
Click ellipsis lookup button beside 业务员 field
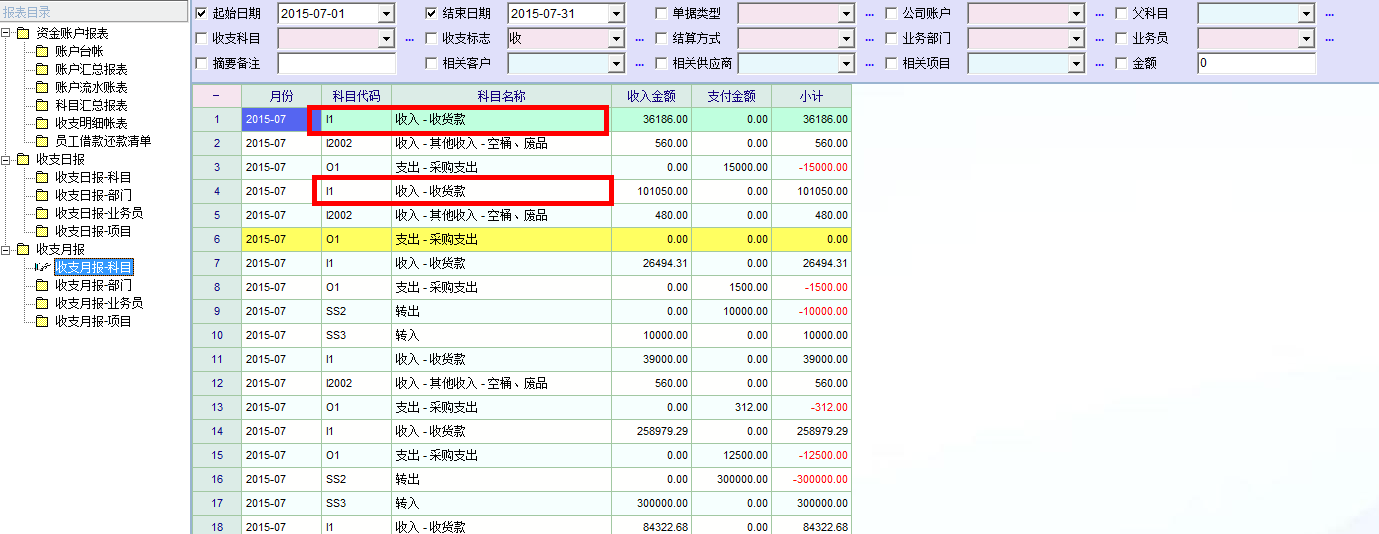[x=1329, y=39]
